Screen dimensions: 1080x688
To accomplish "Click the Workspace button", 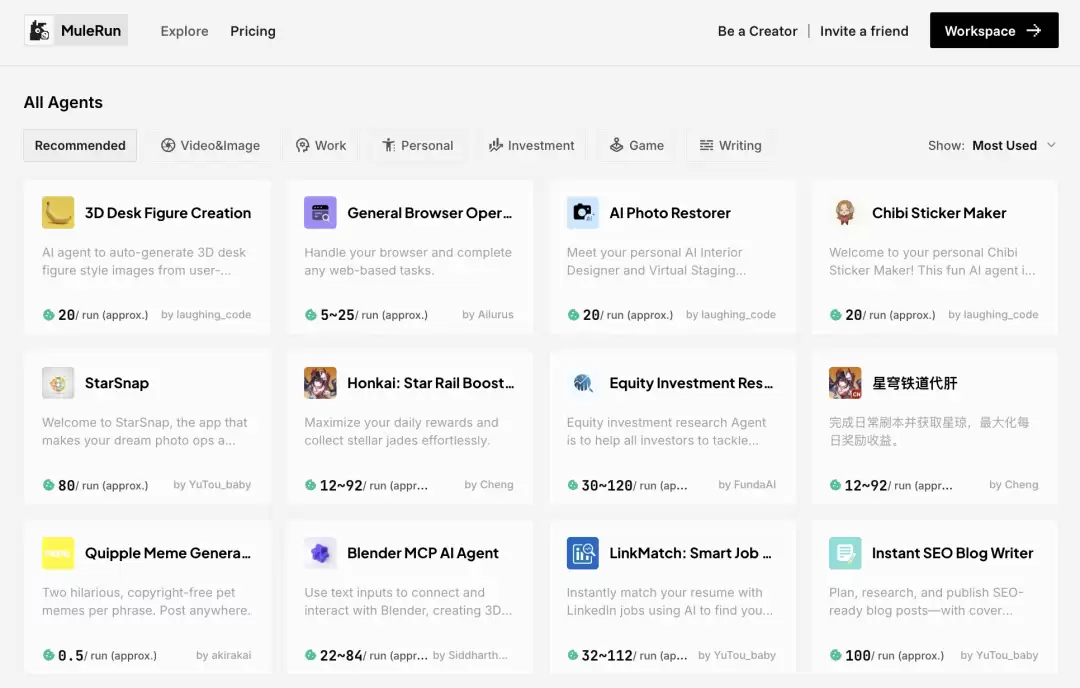I will 993,31.
